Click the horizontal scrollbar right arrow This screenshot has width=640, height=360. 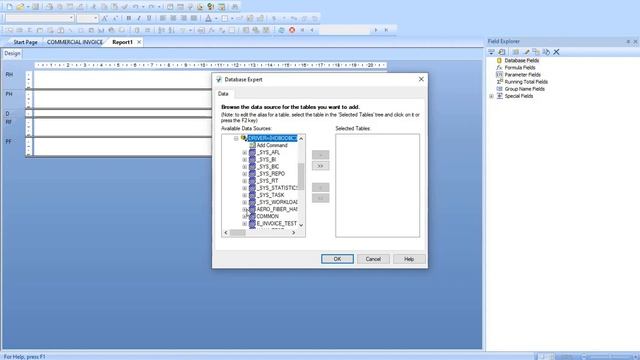click(293, 233)
